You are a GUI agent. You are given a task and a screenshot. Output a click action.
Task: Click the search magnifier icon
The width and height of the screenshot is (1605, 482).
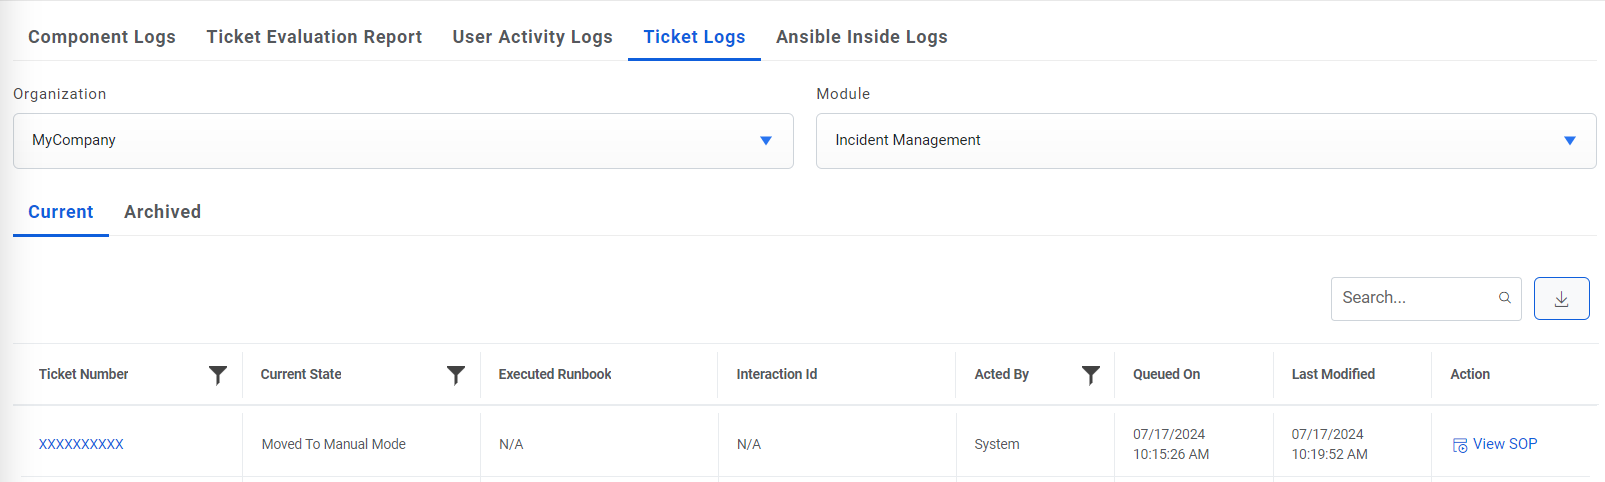(x=1504, y=298)
